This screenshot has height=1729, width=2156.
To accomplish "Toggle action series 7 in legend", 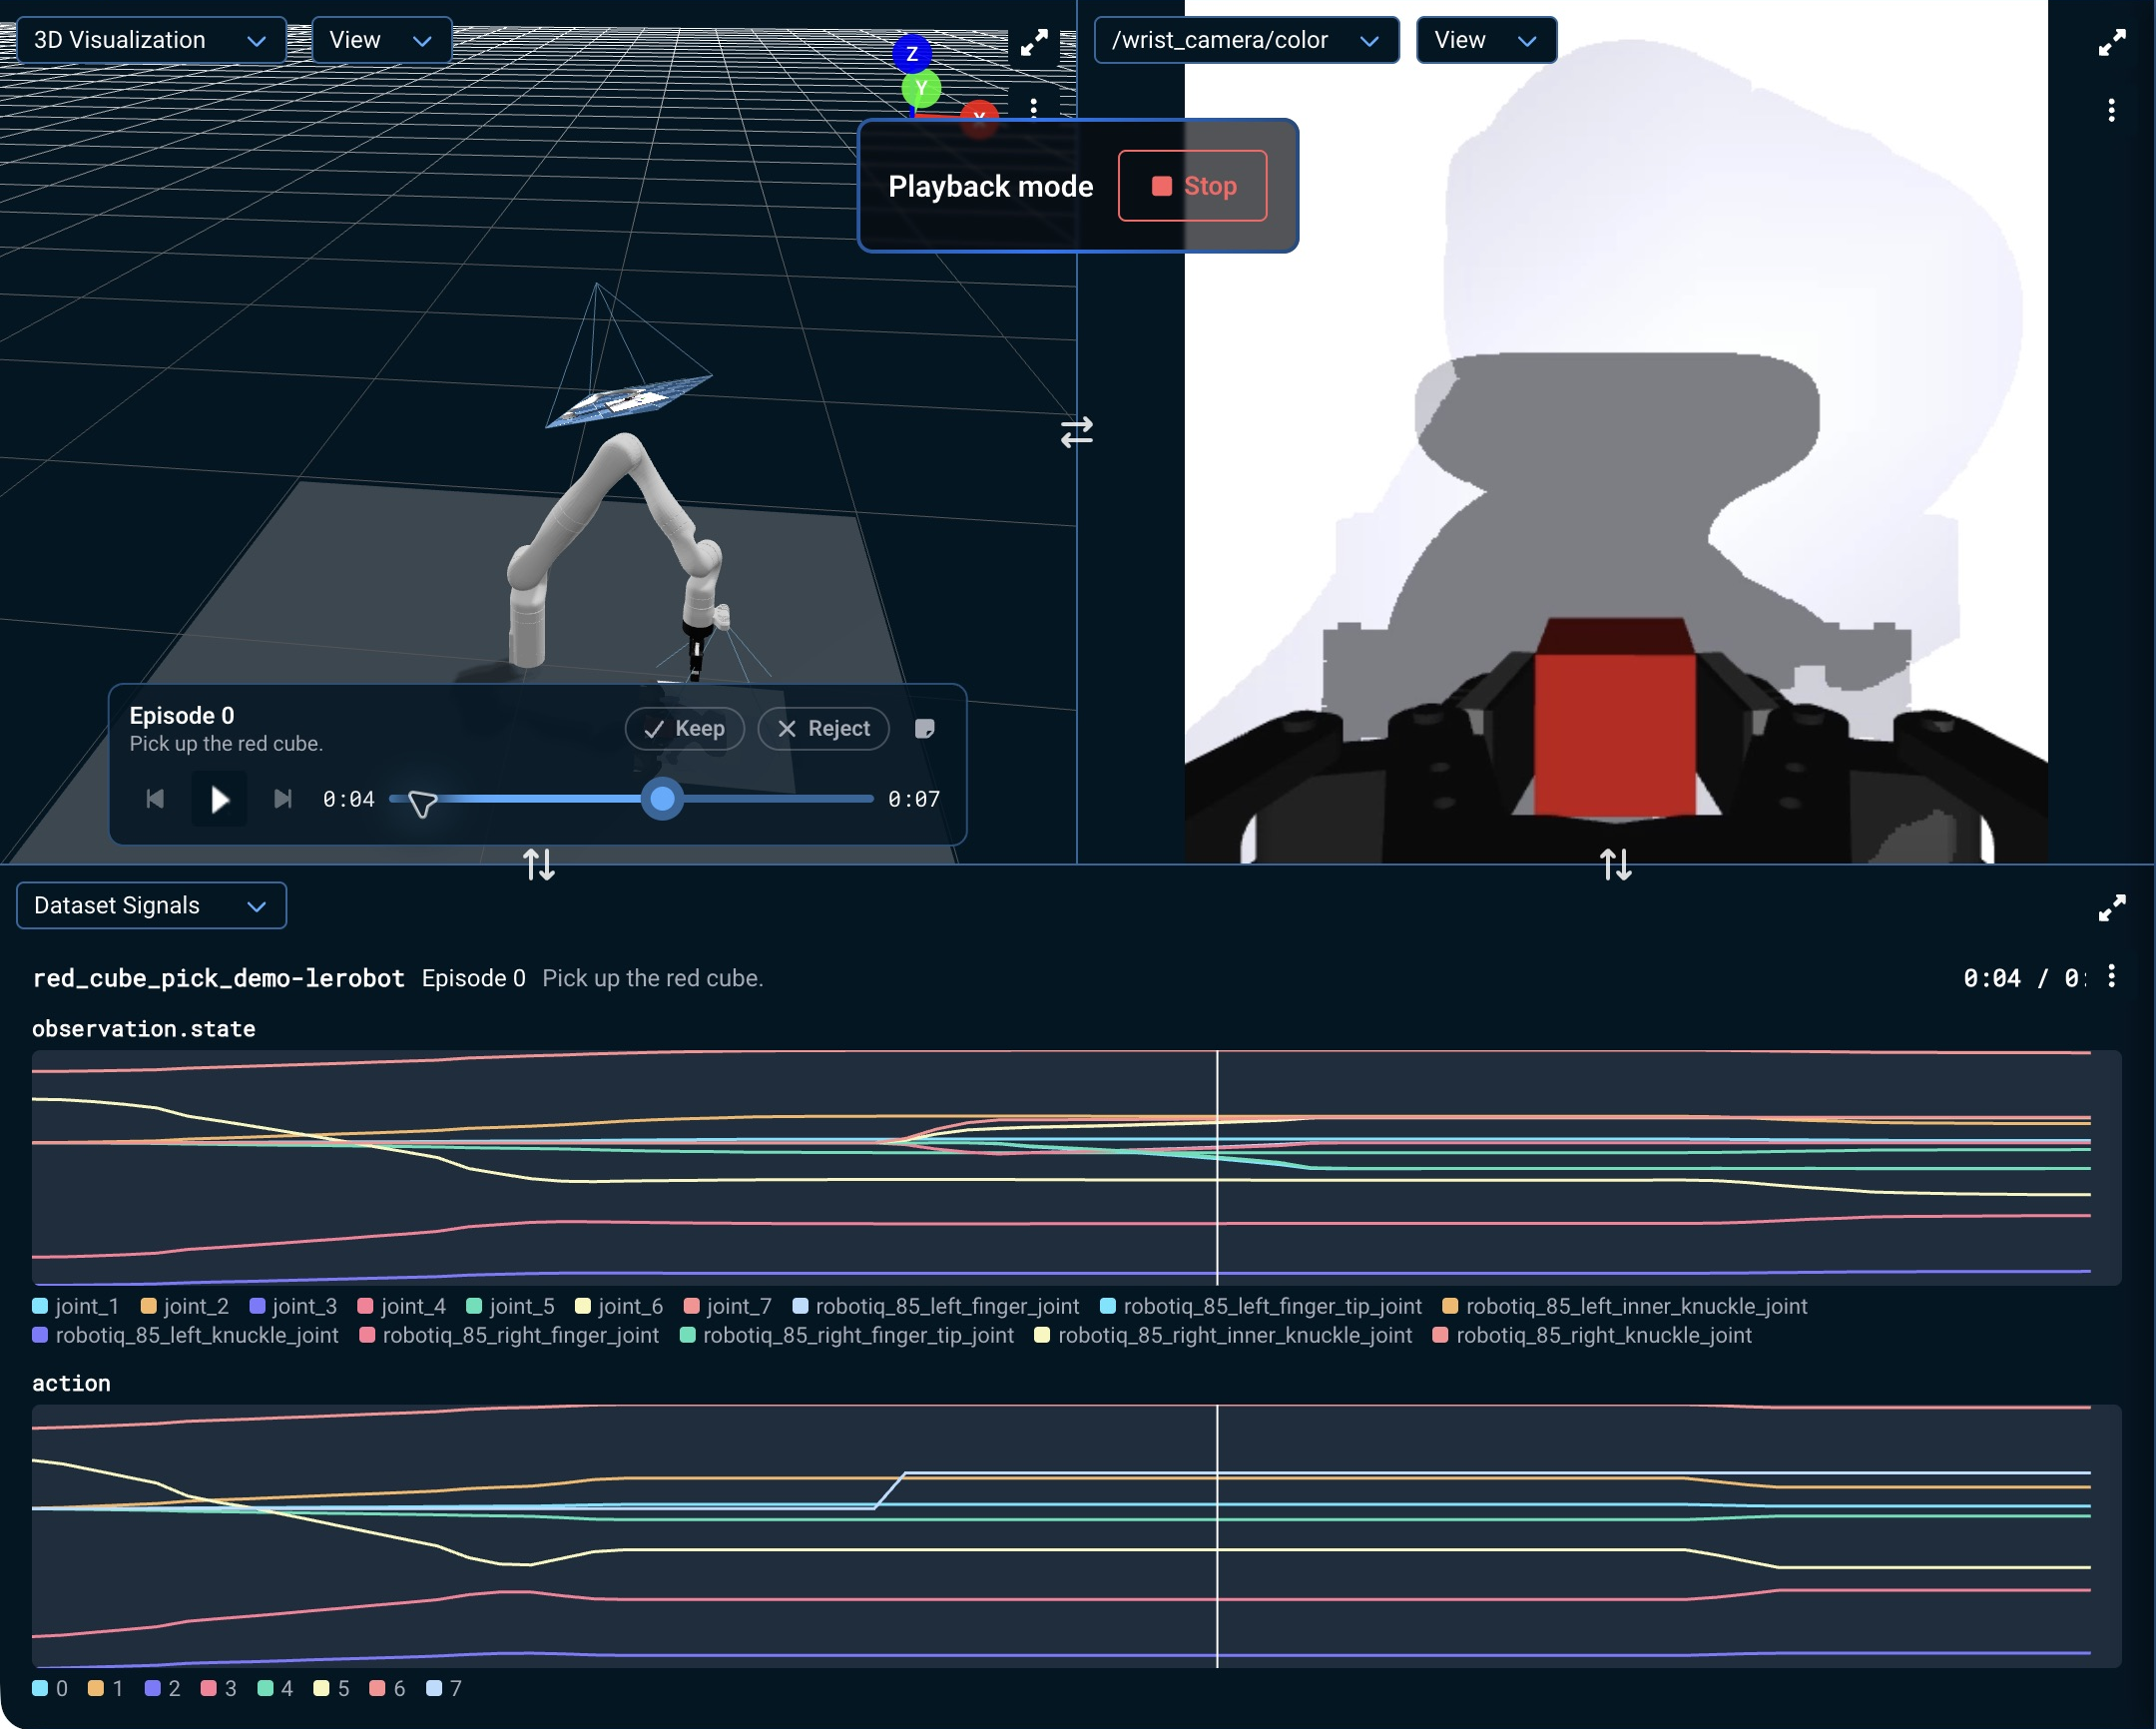I will point(444,1688).
